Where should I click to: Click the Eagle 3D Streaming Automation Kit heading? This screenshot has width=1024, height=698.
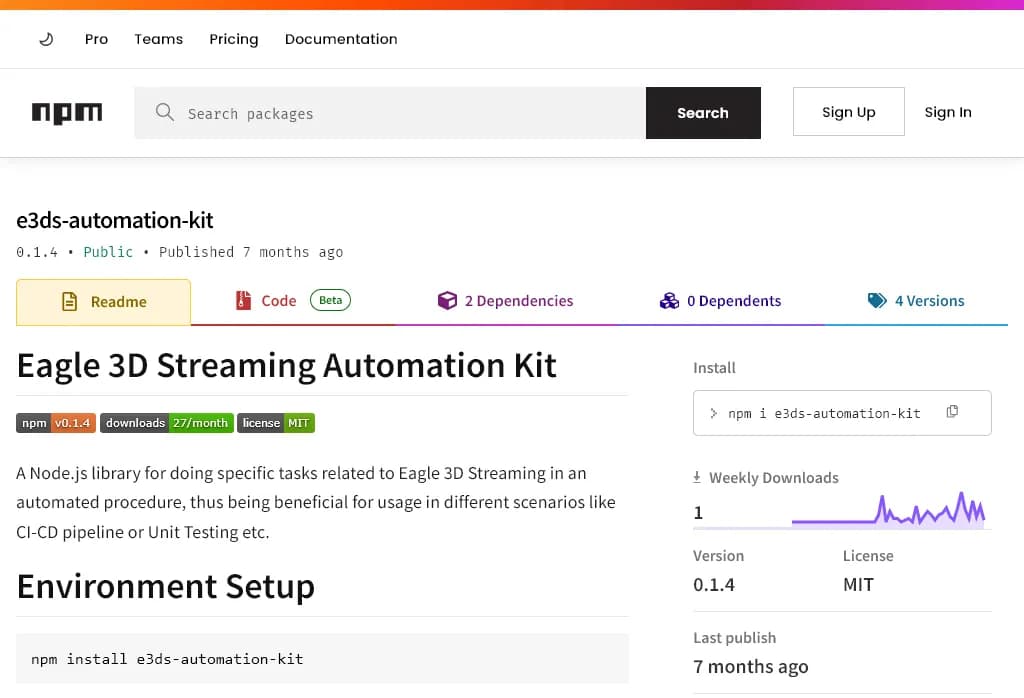coord(287,365)
